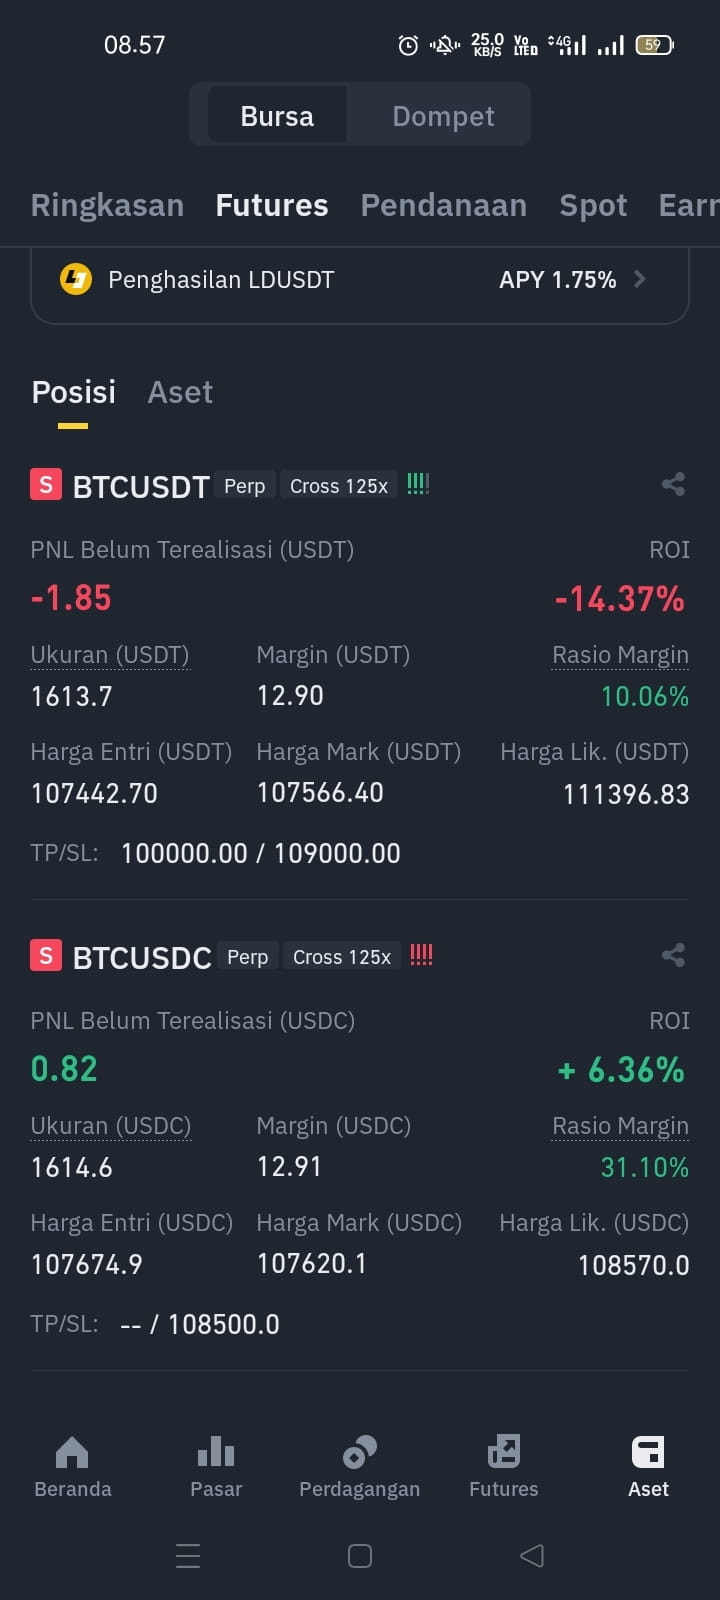Viewport: 720px width, 1600px height.
Task: Tap Rasio Margin label on BTCUSDT
Action: [x=620, y=655]
